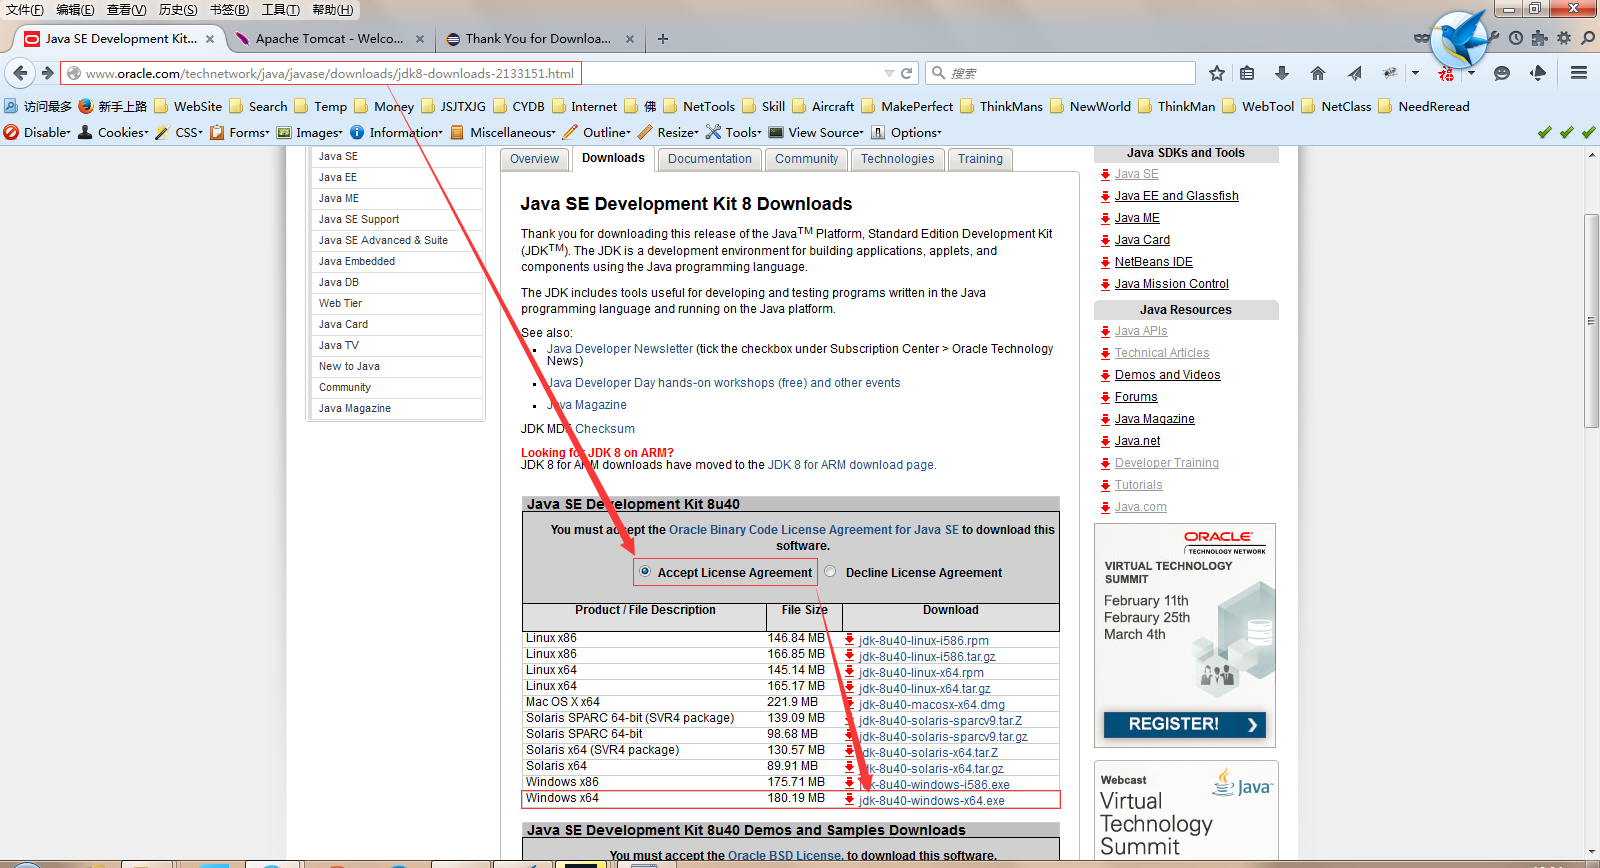This screenshot has width=1600, height=868.
Task: Select Decline License Agreement radio button
Action: 830,572
